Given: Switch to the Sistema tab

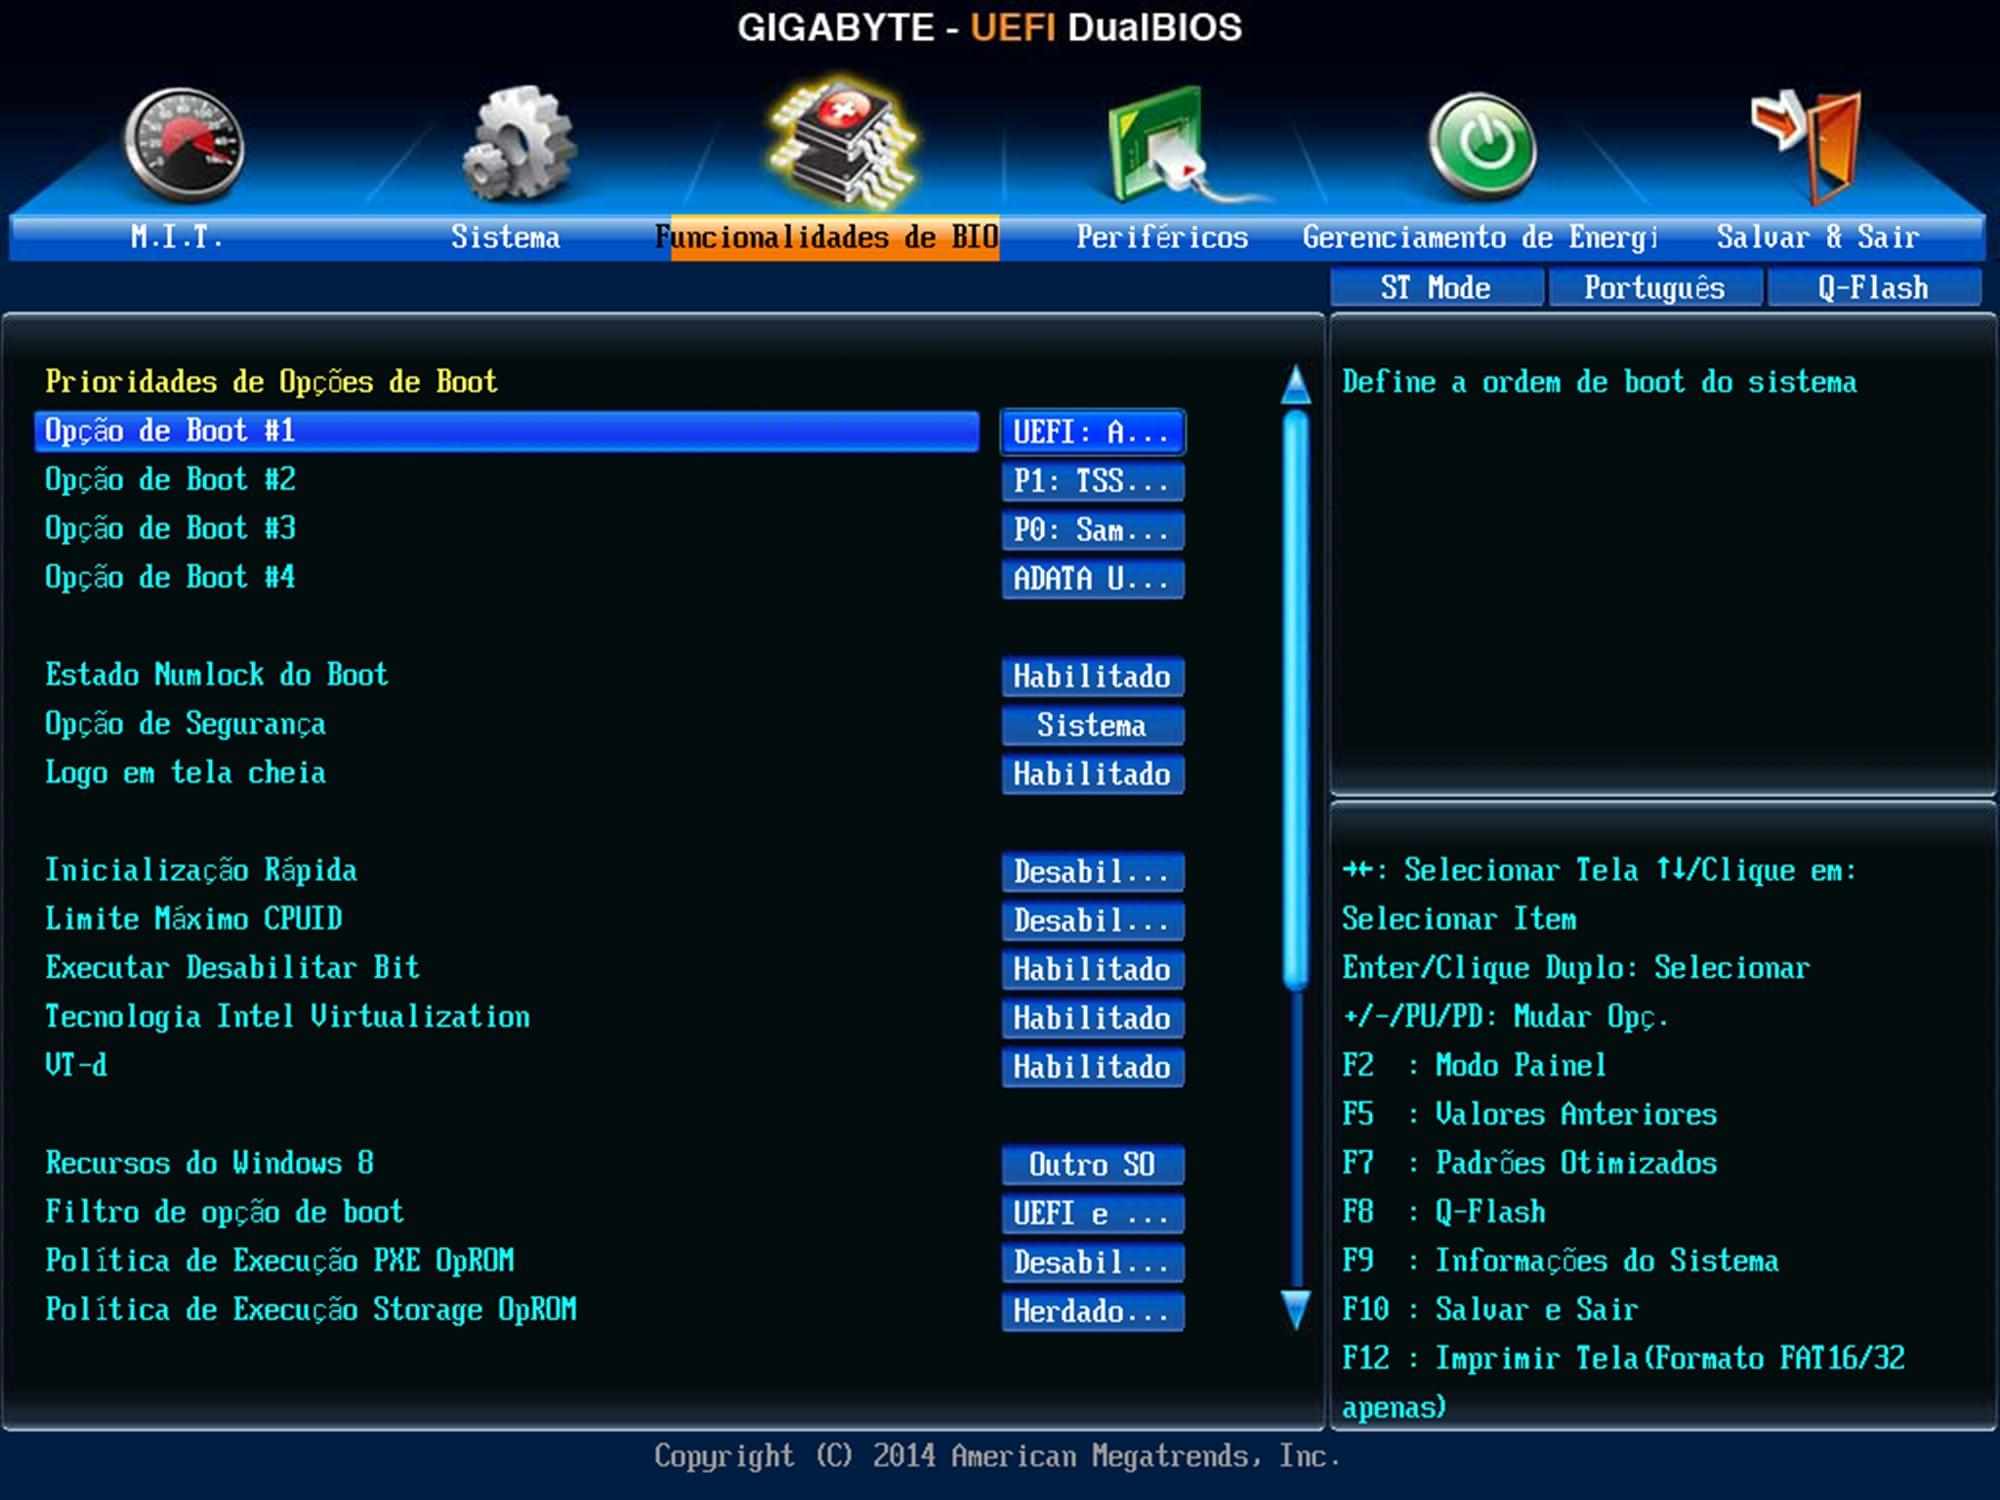Looking at the screenshot, I should click(x=505, y=237).
